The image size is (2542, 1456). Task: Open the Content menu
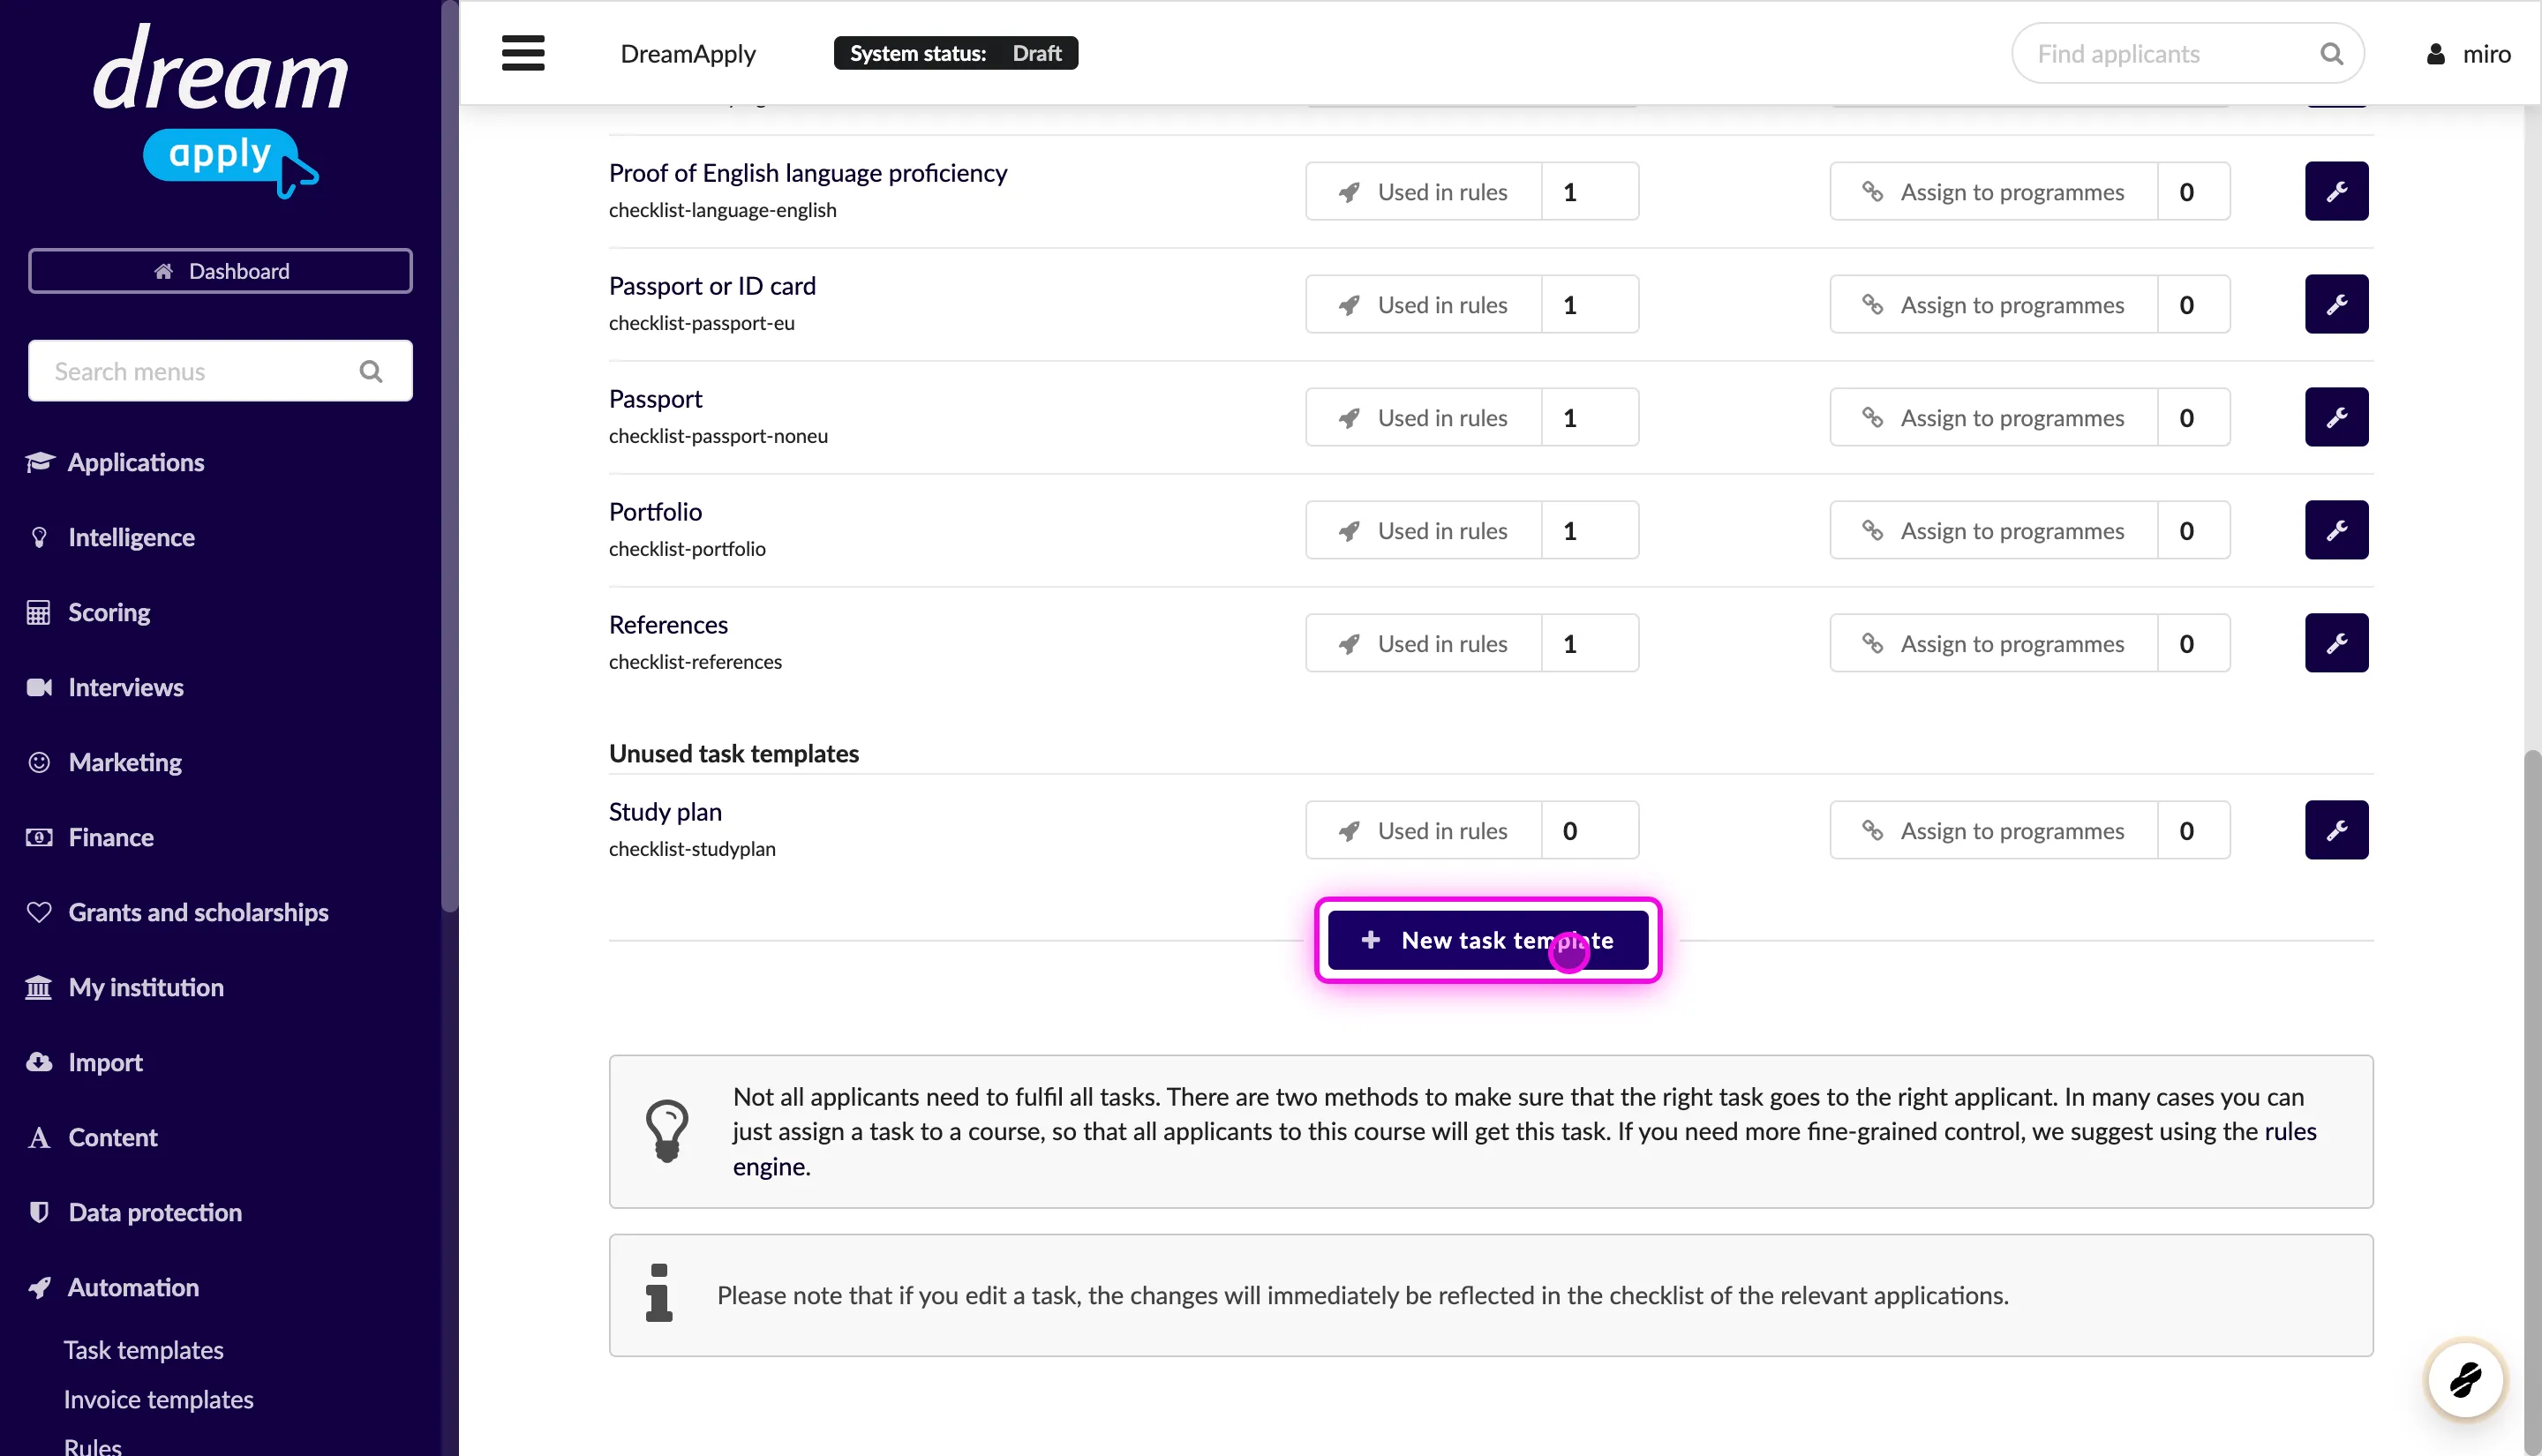pos(113,1137)
